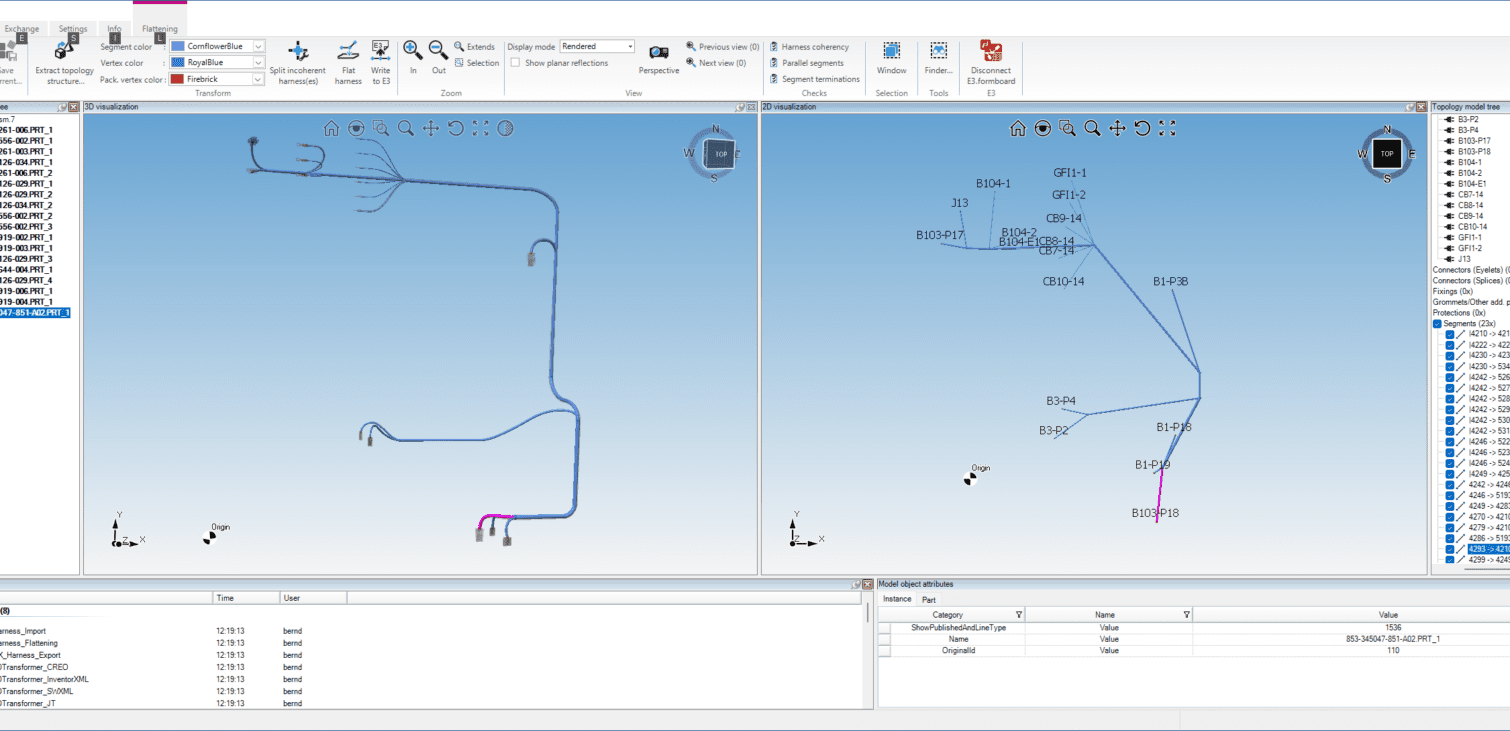Switch to the Settings ribbon tab
Viewport: 1510px width, 731px height.
pos(73,29)
